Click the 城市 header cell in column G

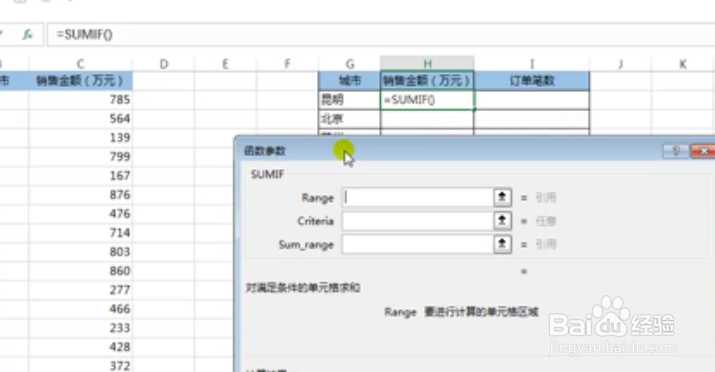pyautogui.click(x=350, y=81)
